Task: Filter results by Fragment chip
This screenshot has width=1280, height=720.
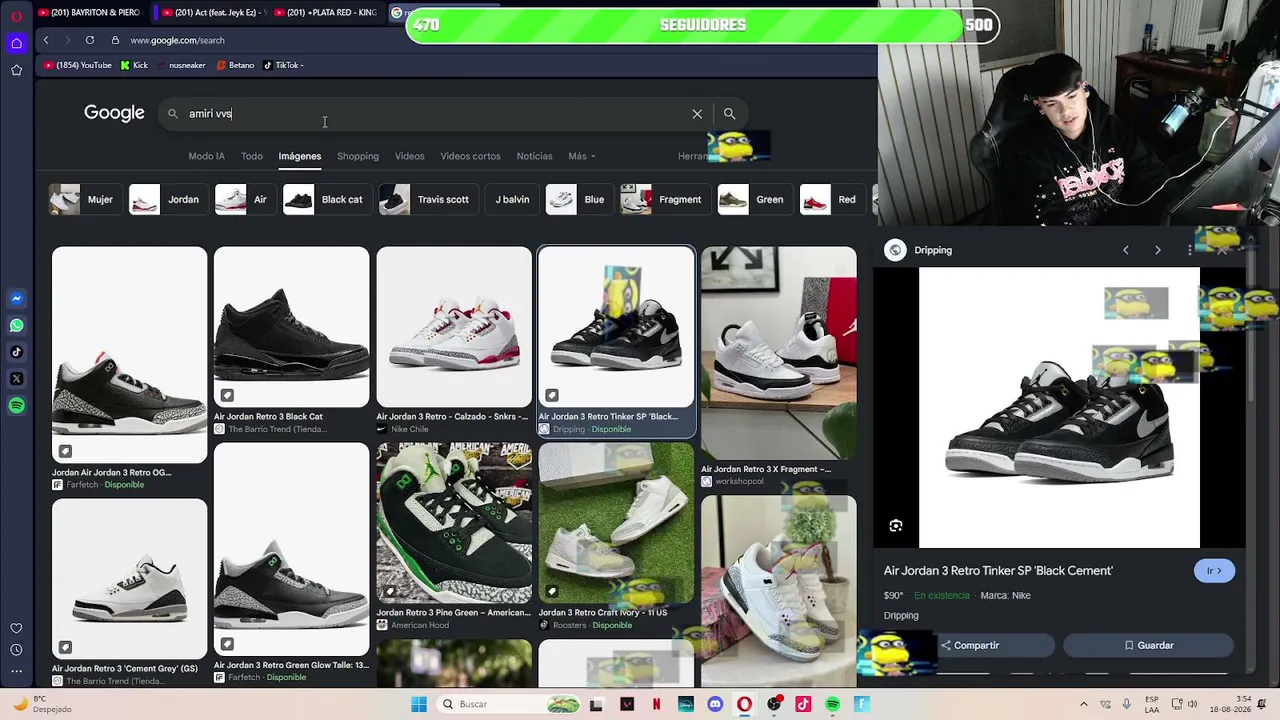Action: [664, 199]
